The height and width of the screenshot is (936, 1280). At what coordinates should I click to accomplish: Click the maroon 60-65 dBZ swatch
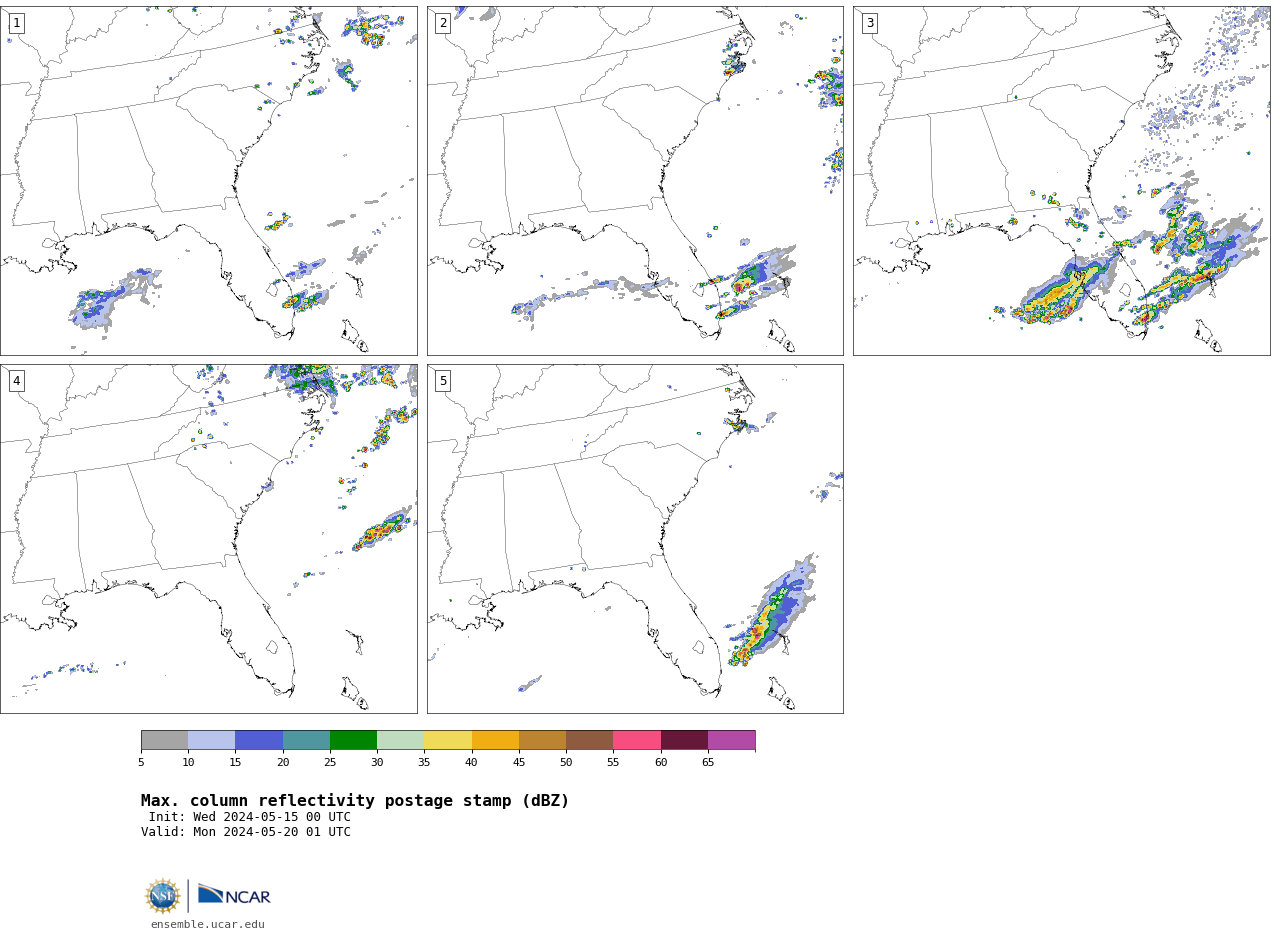click(684, 740)
